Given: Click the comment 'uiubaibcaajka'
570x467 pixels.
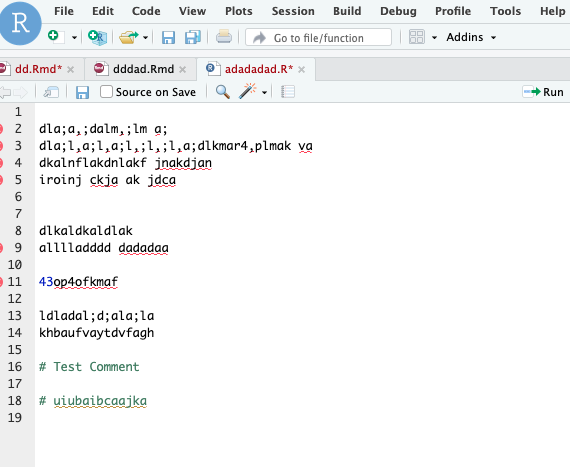Looking at the screenshot, I should [x=100, y=401].
